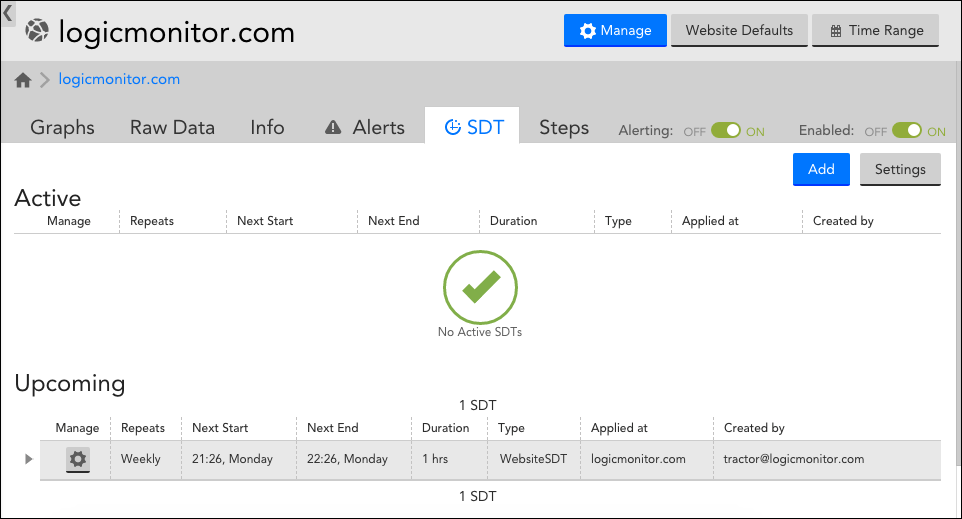This screenshot has width=962, height=519.
Task: Sort by Next Start column in Upcoming
Action: 220,428
